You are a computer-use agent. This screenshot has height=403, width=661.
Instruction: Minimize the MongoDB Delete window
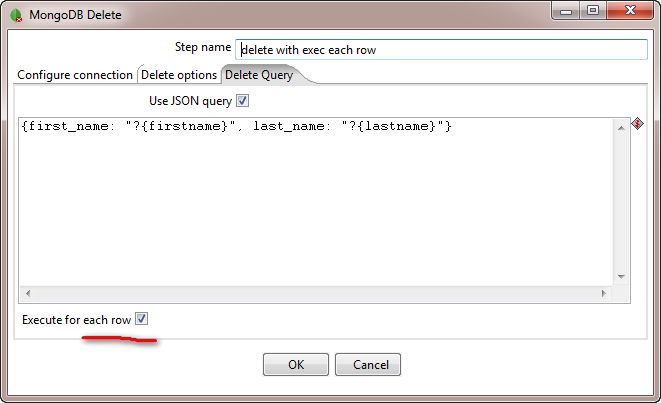pyautogui.click(x=566, y=11)
